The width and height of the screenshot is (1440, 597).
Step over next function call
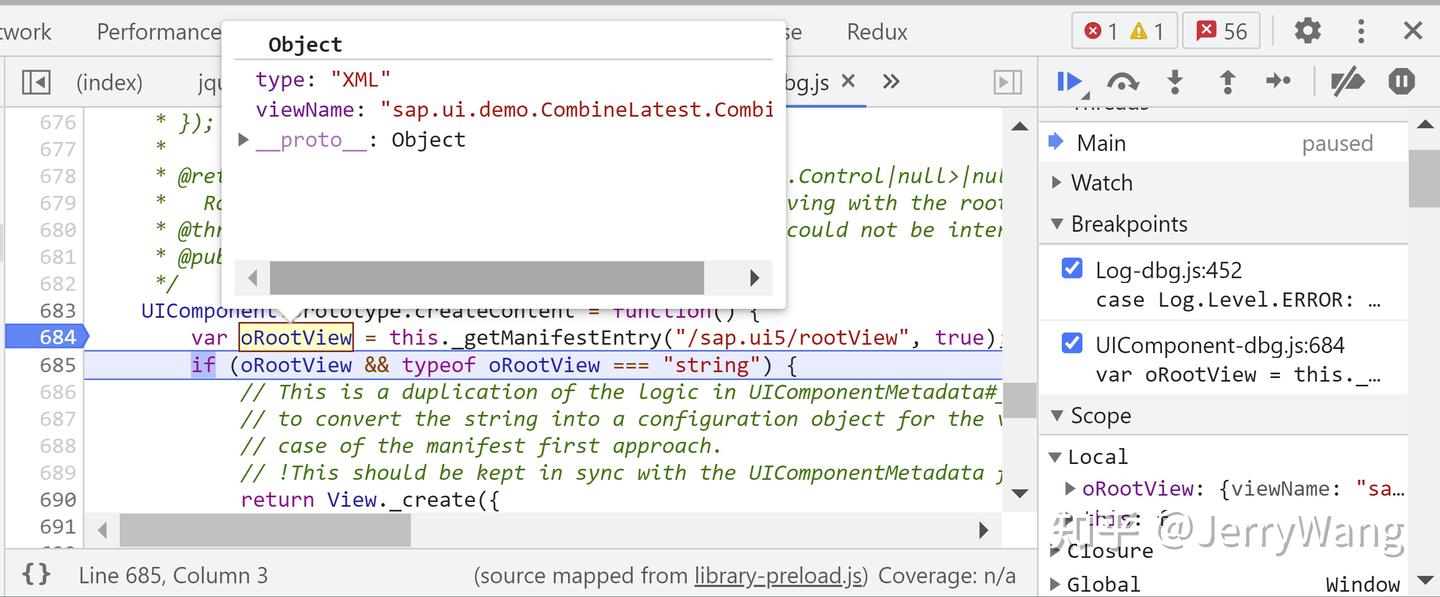(x=1123, y=82)
